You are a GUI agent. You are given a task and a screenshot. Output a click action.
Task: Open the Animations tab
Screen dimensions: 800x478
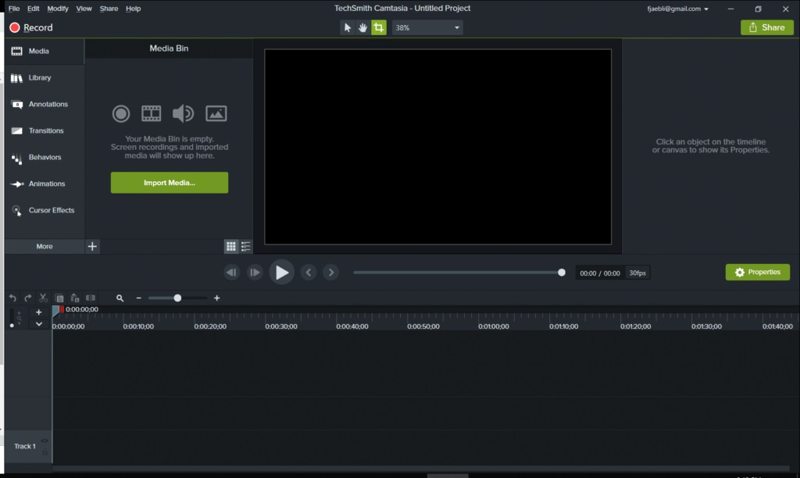(x=44, y=184)
